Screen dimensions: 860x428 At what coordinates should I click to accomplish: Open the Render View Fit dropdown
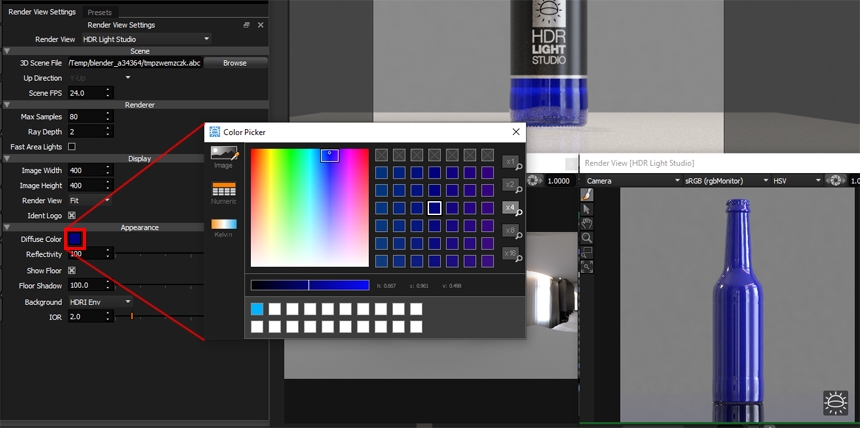(x=89, y=201)
